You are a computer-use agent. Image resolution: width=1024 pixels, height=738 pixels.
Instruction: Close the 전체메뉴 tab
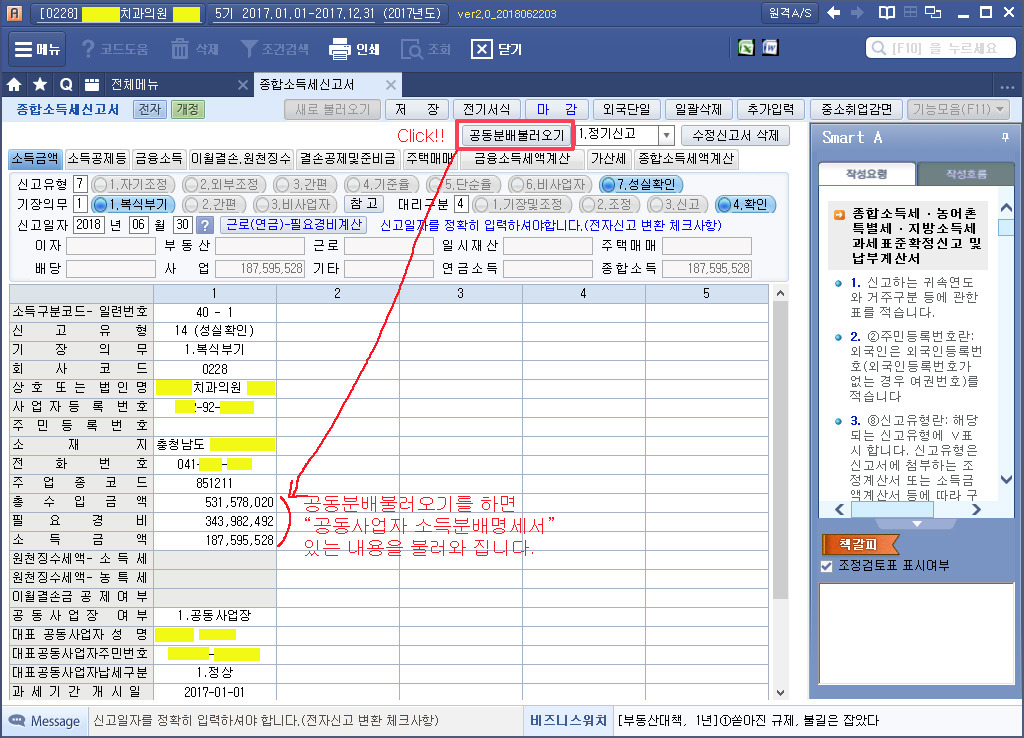[x=242, y=85]
